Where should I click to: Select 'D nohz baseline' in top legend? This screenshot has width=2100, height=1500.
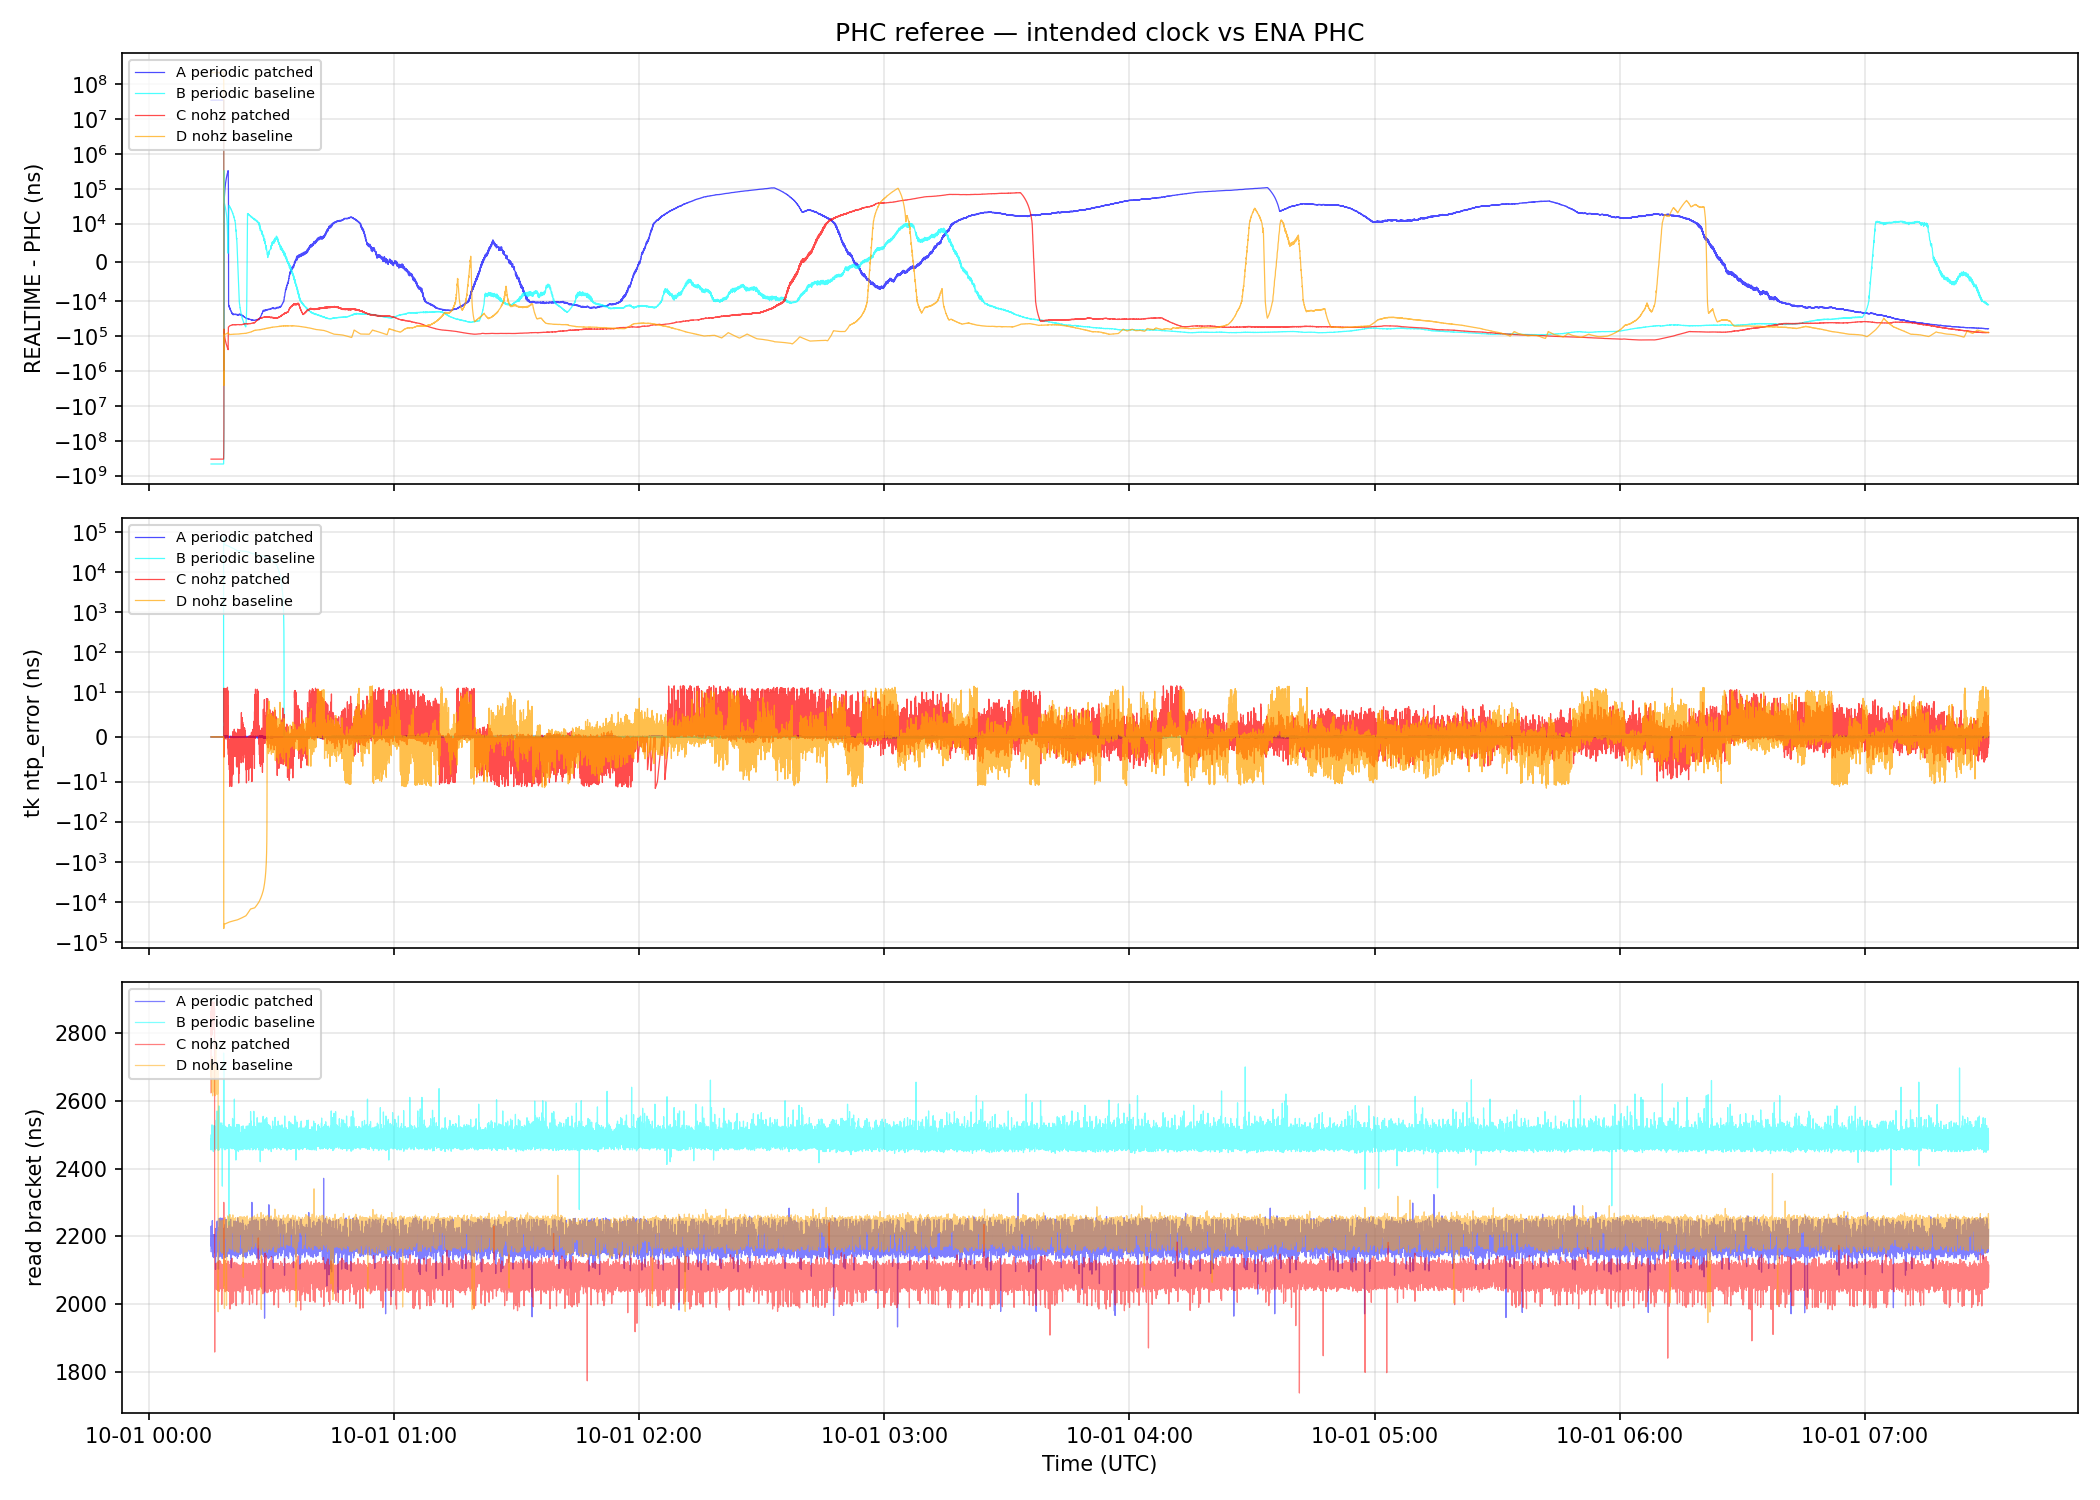click(x=234, y=136)
